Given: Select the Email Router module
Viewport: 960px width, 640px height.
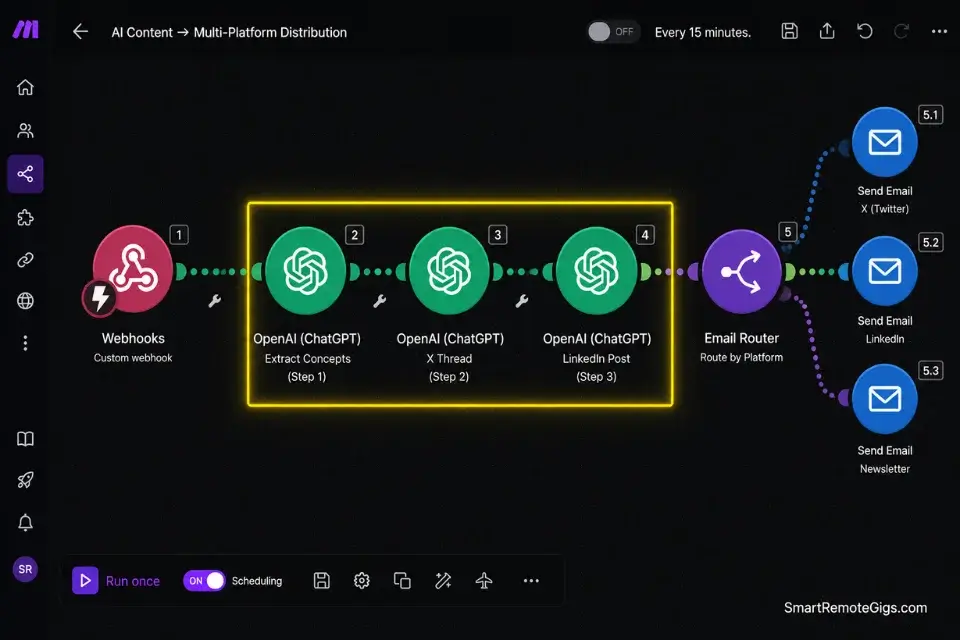Looking at the screenshot, I should (x=741, y=272).
